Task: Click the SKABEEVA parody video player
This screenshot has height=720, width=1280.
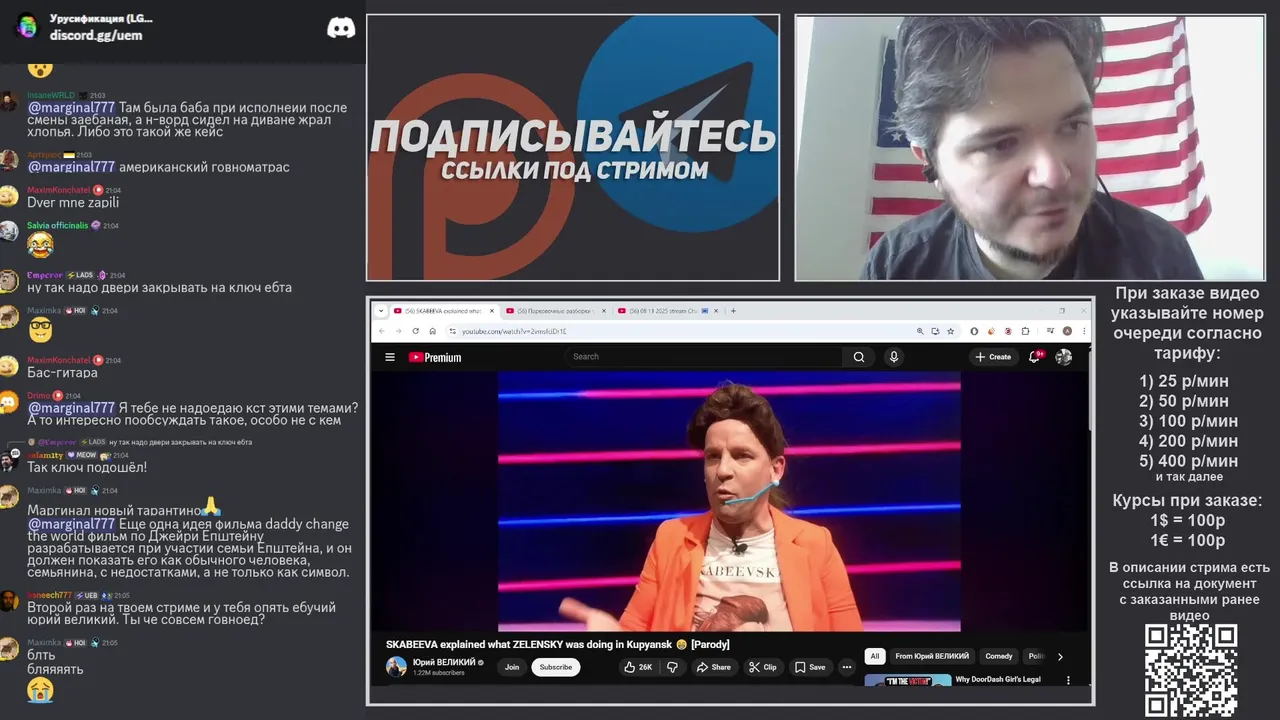Action: tap(729, 502)
